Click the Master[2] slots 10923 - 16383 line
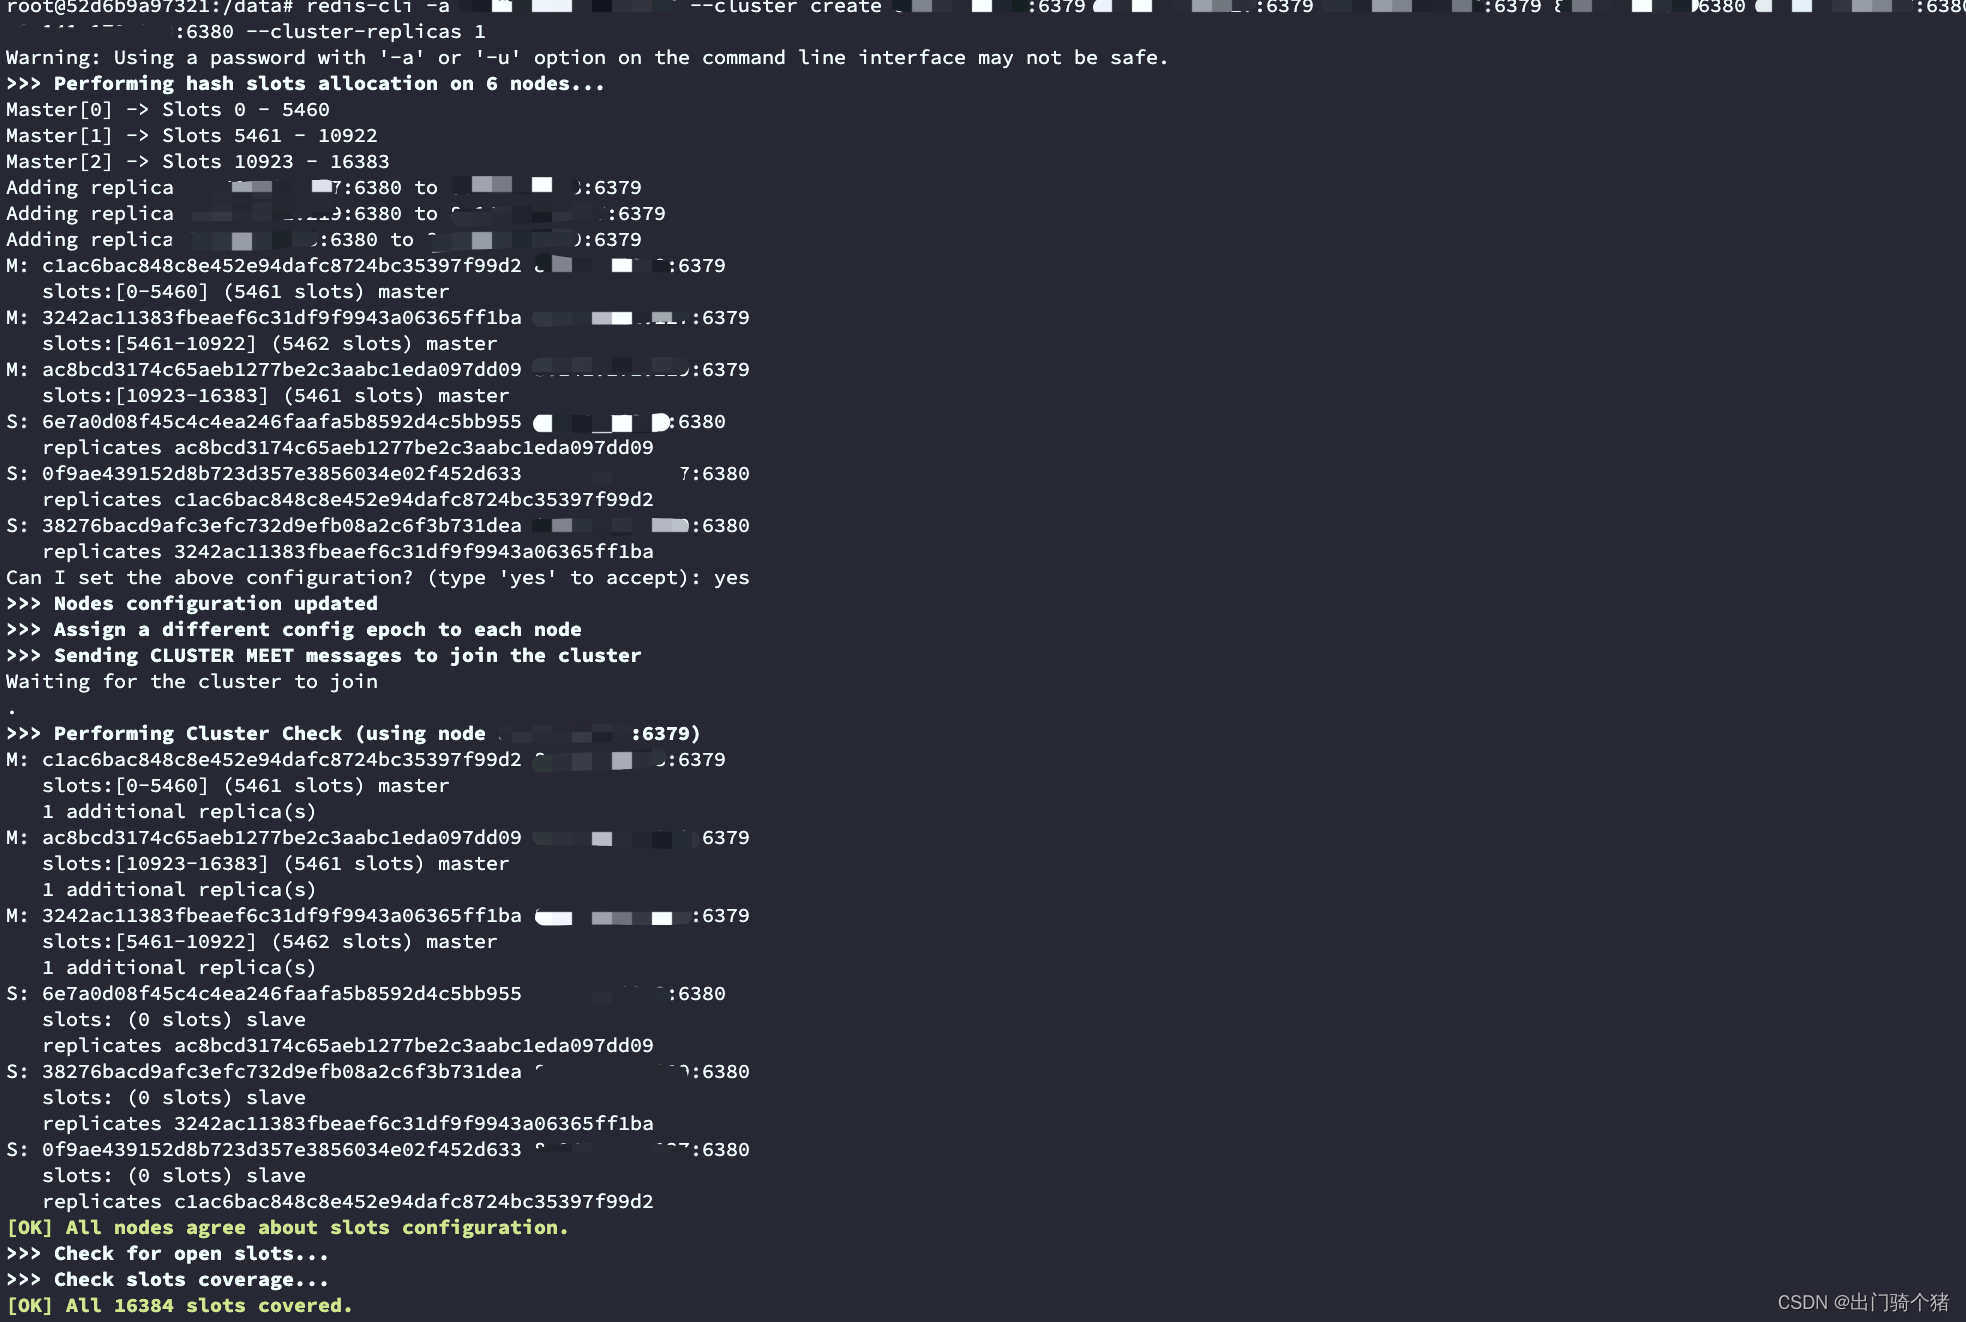 (x=197, y=162)
